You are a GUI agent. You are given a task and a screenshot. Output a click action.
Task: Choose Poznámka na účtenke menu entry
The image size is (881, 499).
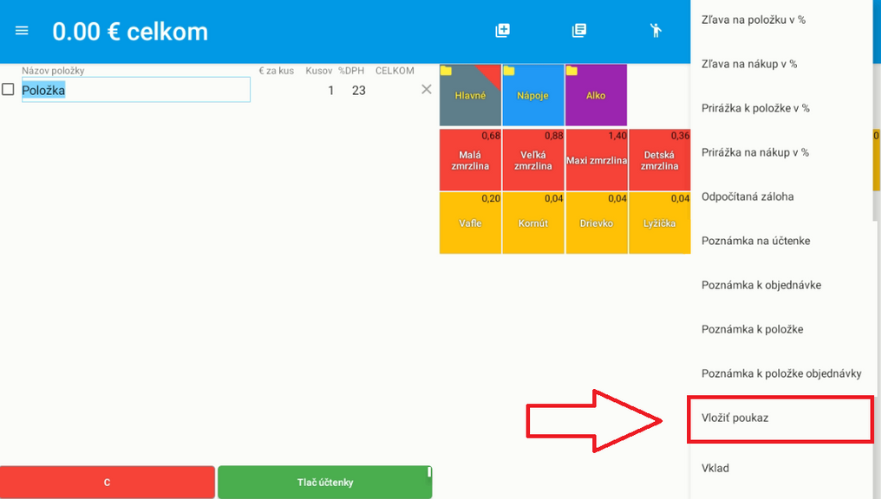[x=756, y=241]
